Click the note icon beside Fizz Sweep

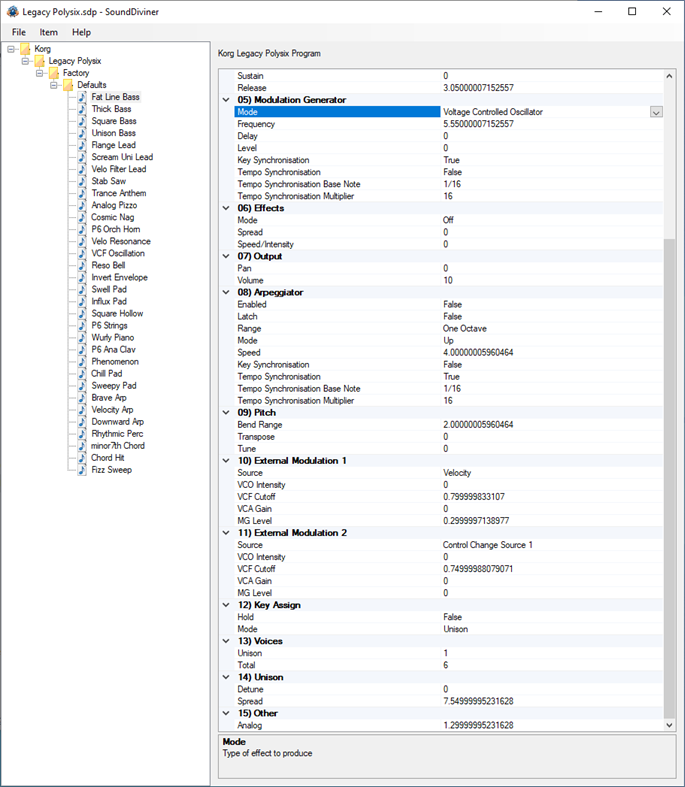82,470
